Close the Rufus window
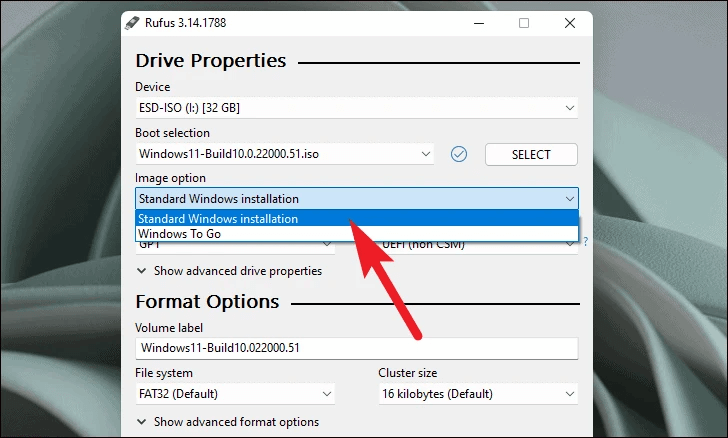This screenshot has height=438, width=728. coord(568,23)
